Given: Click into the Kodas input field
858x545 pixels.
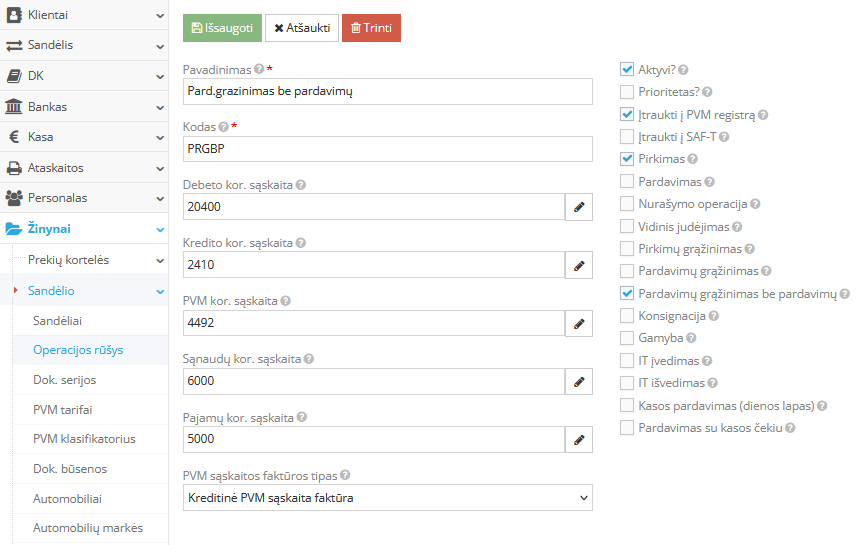Looking at the screenshot, I should tap(388, 149).
